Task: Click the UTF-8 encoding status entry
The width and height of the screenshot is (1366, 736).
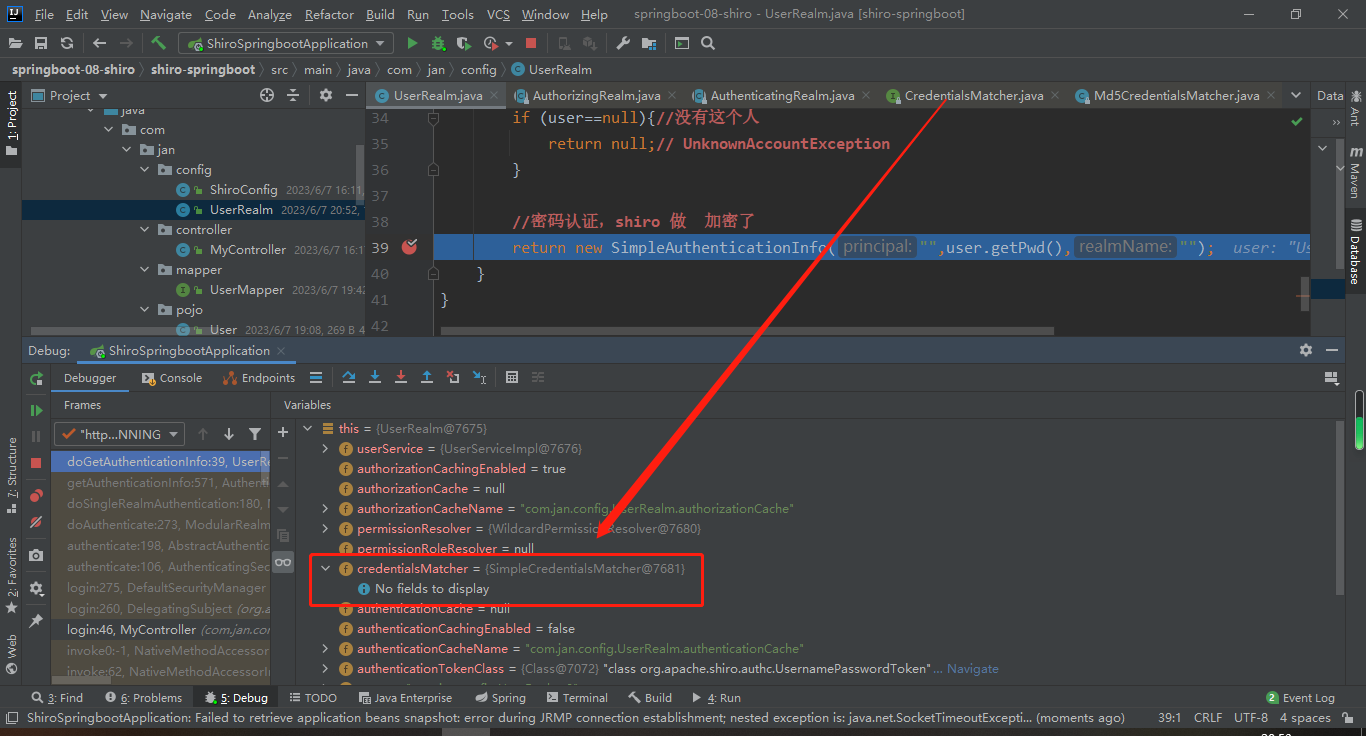Action: point(1250,718)
